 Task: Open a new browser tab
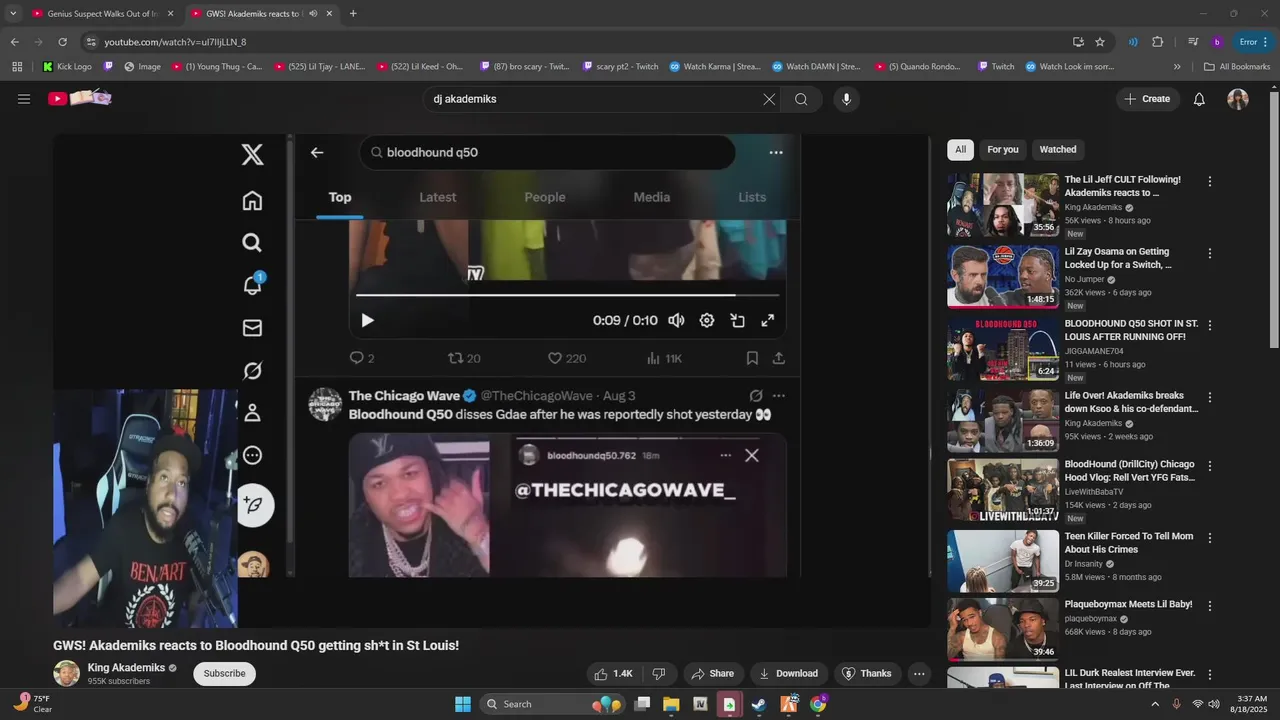tap(353, 13)
